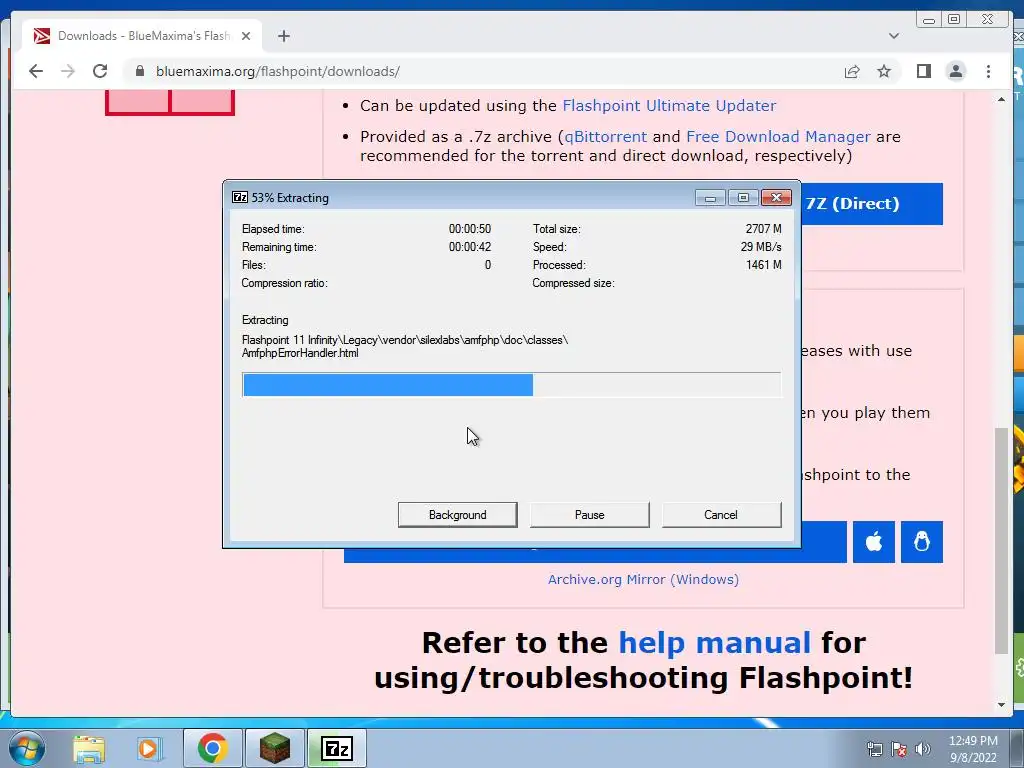Click the scrollbar up arrow
Screen dimensions: 1024x768
(1001, 99)
